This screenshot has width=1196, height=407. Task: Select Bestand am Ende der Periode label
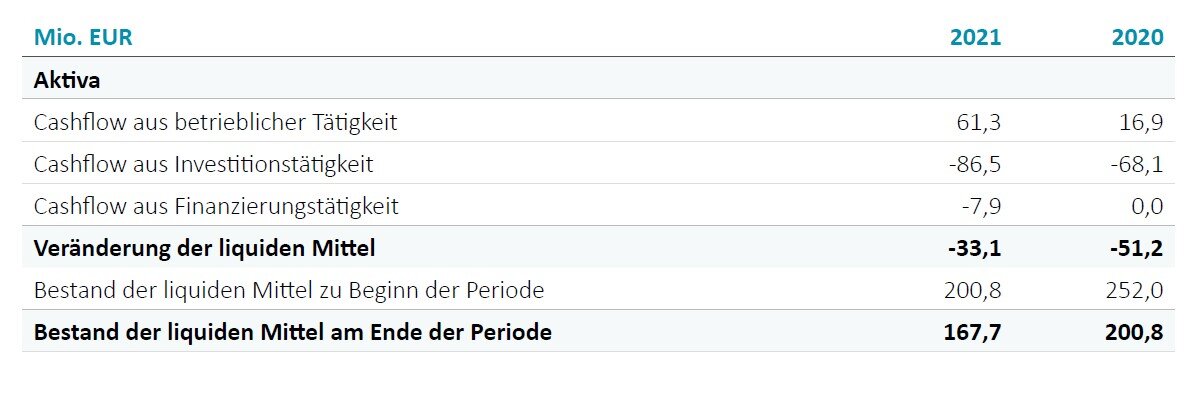(x=293, y=332)
